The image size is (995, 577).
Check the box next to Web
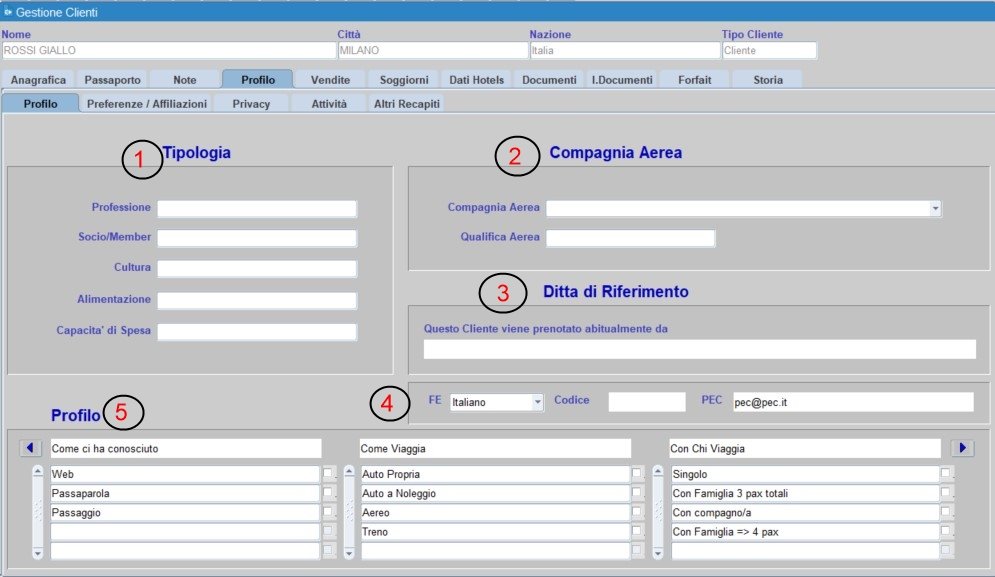point(330,473)
